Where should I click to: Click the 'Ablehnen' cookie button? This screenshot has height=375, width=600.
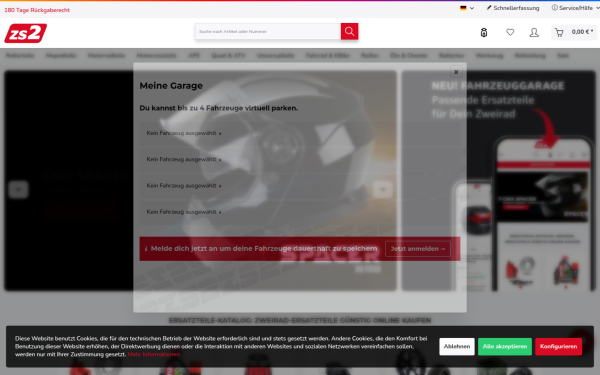point(457,346)
